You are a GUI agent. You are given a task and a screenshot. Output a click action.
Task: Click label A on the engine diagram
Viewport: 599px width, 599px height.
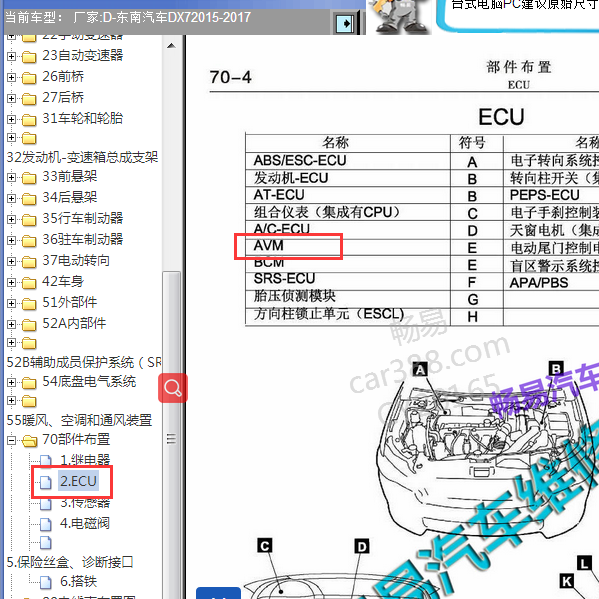point(420,369)
